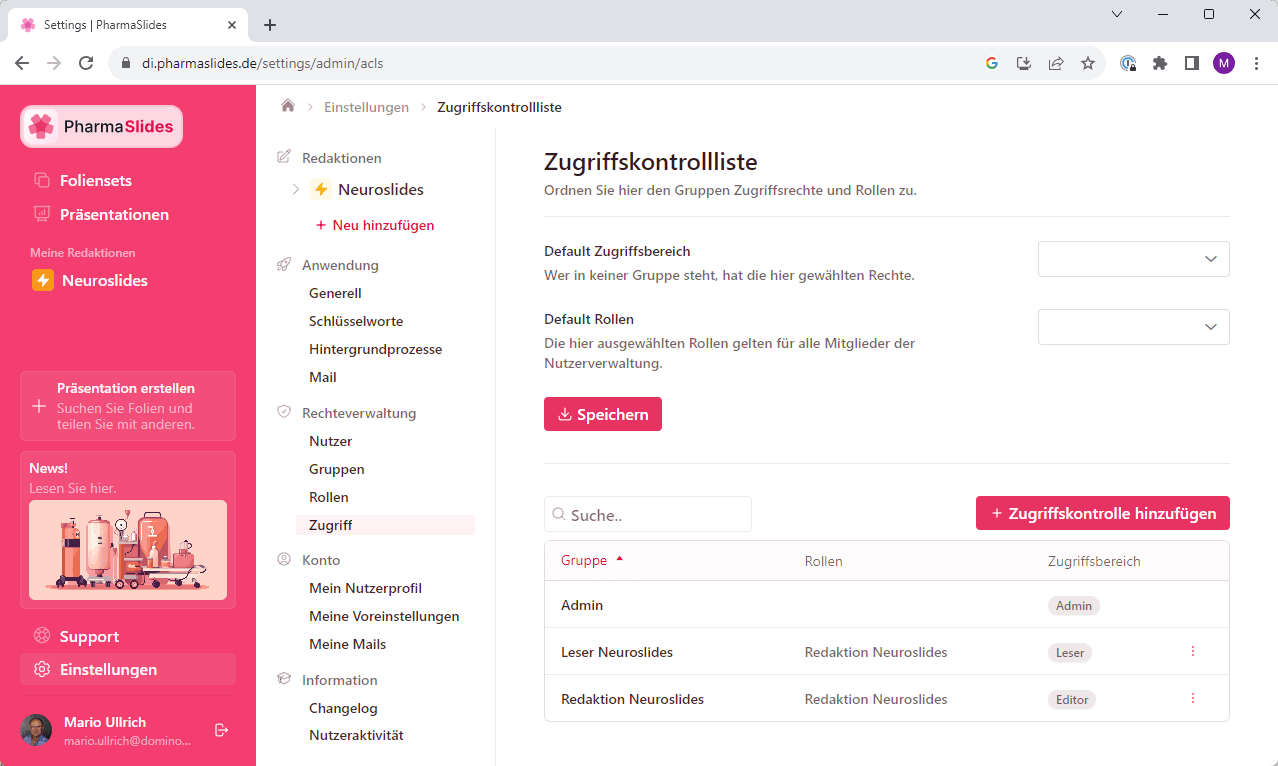
Task: Open the Default Zugriffsbereich dropdown
Action: (x=1133, y=259)
